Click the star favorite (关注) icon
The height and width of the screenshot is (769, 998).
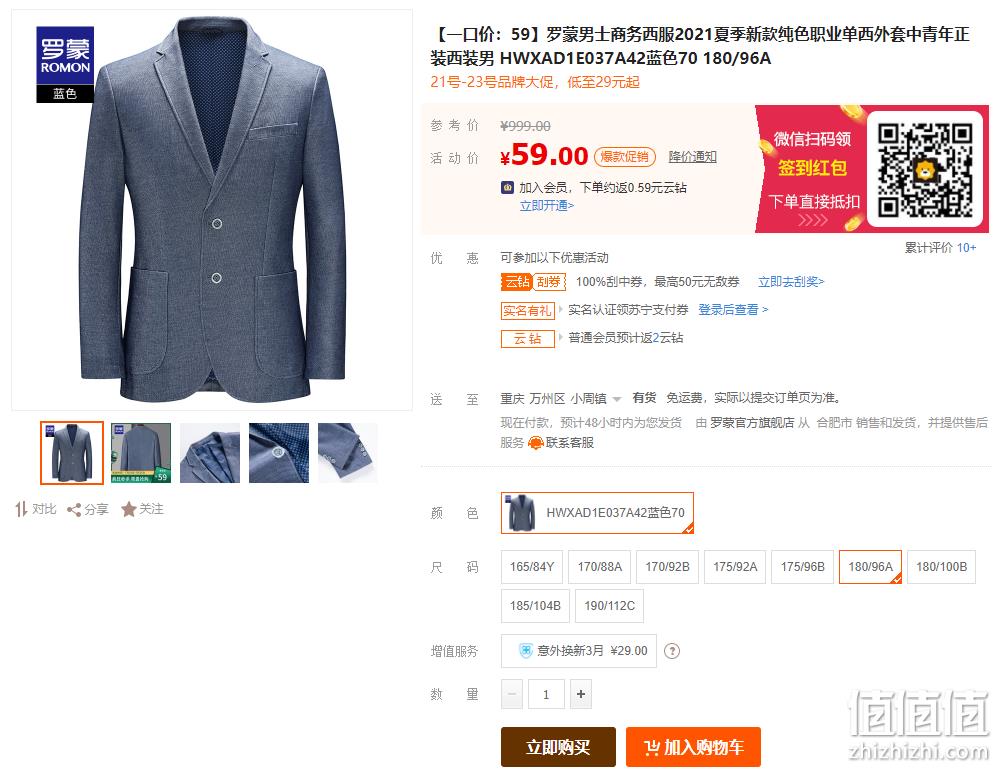(129, 509)
